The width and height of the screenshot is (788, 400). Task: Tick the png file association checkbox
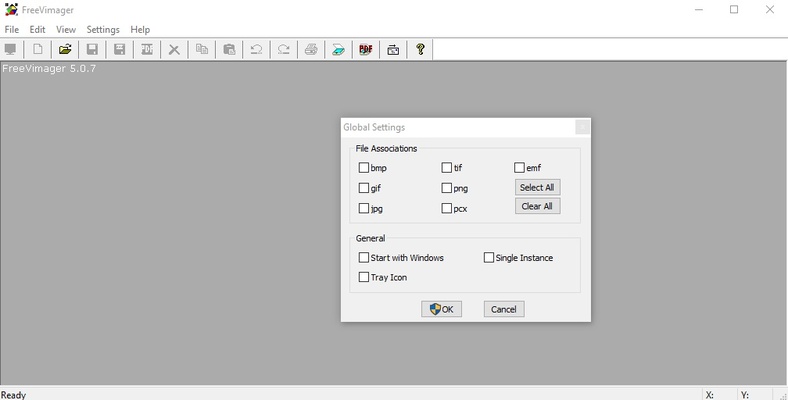pyautogui.click(x=447, y=188)
